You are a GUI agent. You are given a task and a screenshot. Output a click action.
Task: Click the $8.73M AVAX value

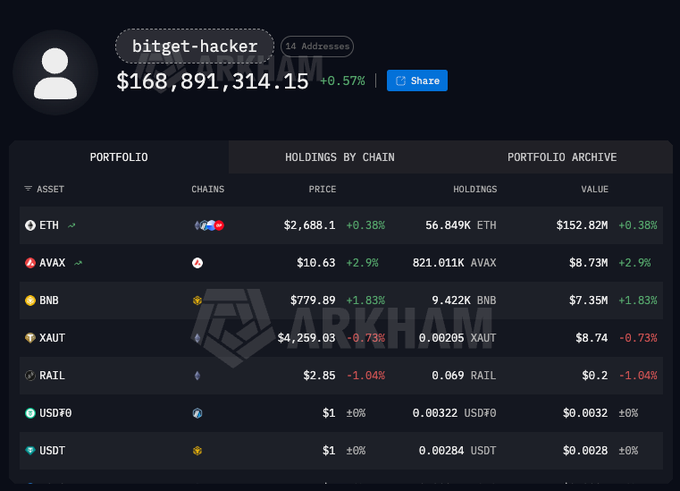(588, 263)
